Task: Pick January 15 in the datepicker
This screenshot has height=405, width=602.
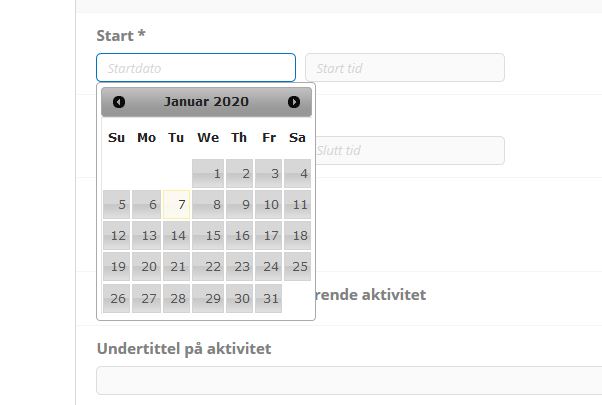Action: (208, 236)
